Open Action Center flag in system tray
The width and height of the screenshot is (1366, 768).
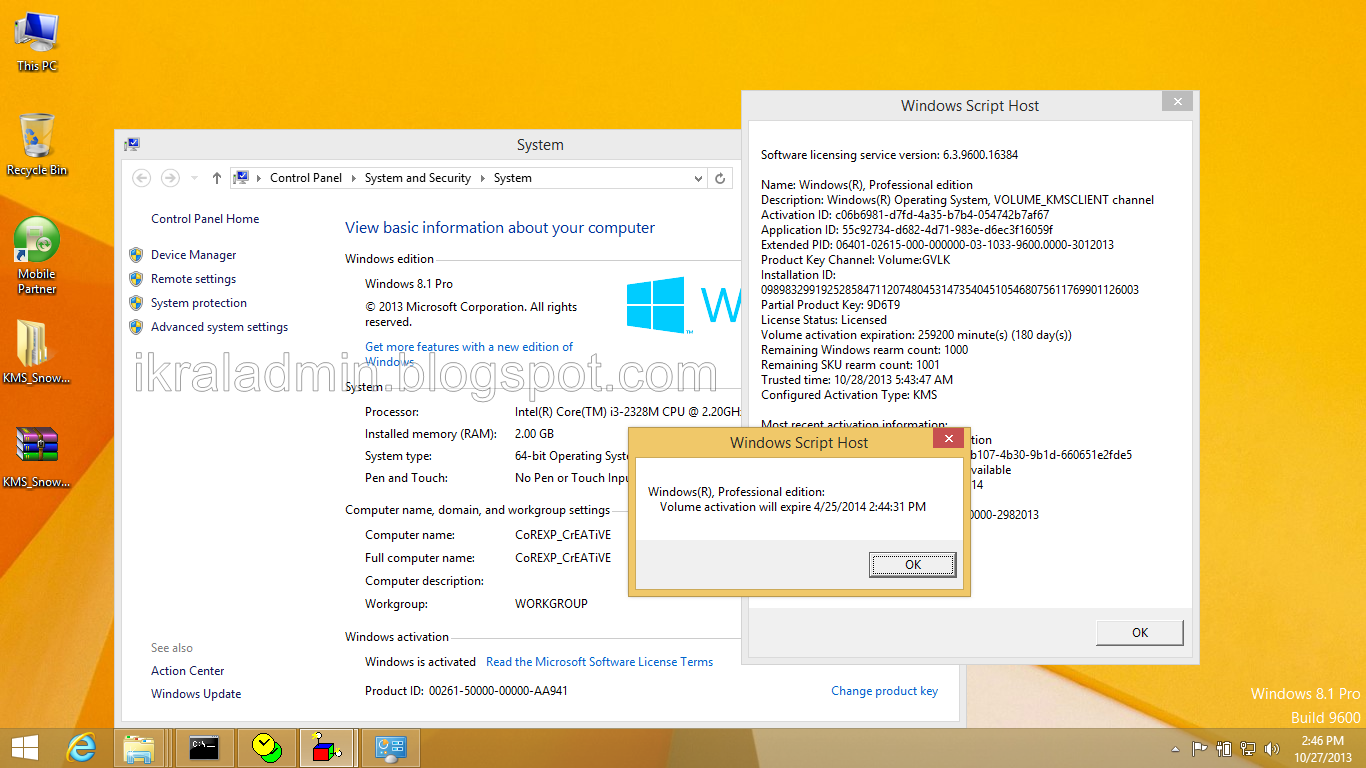[x=1199, y=748]
